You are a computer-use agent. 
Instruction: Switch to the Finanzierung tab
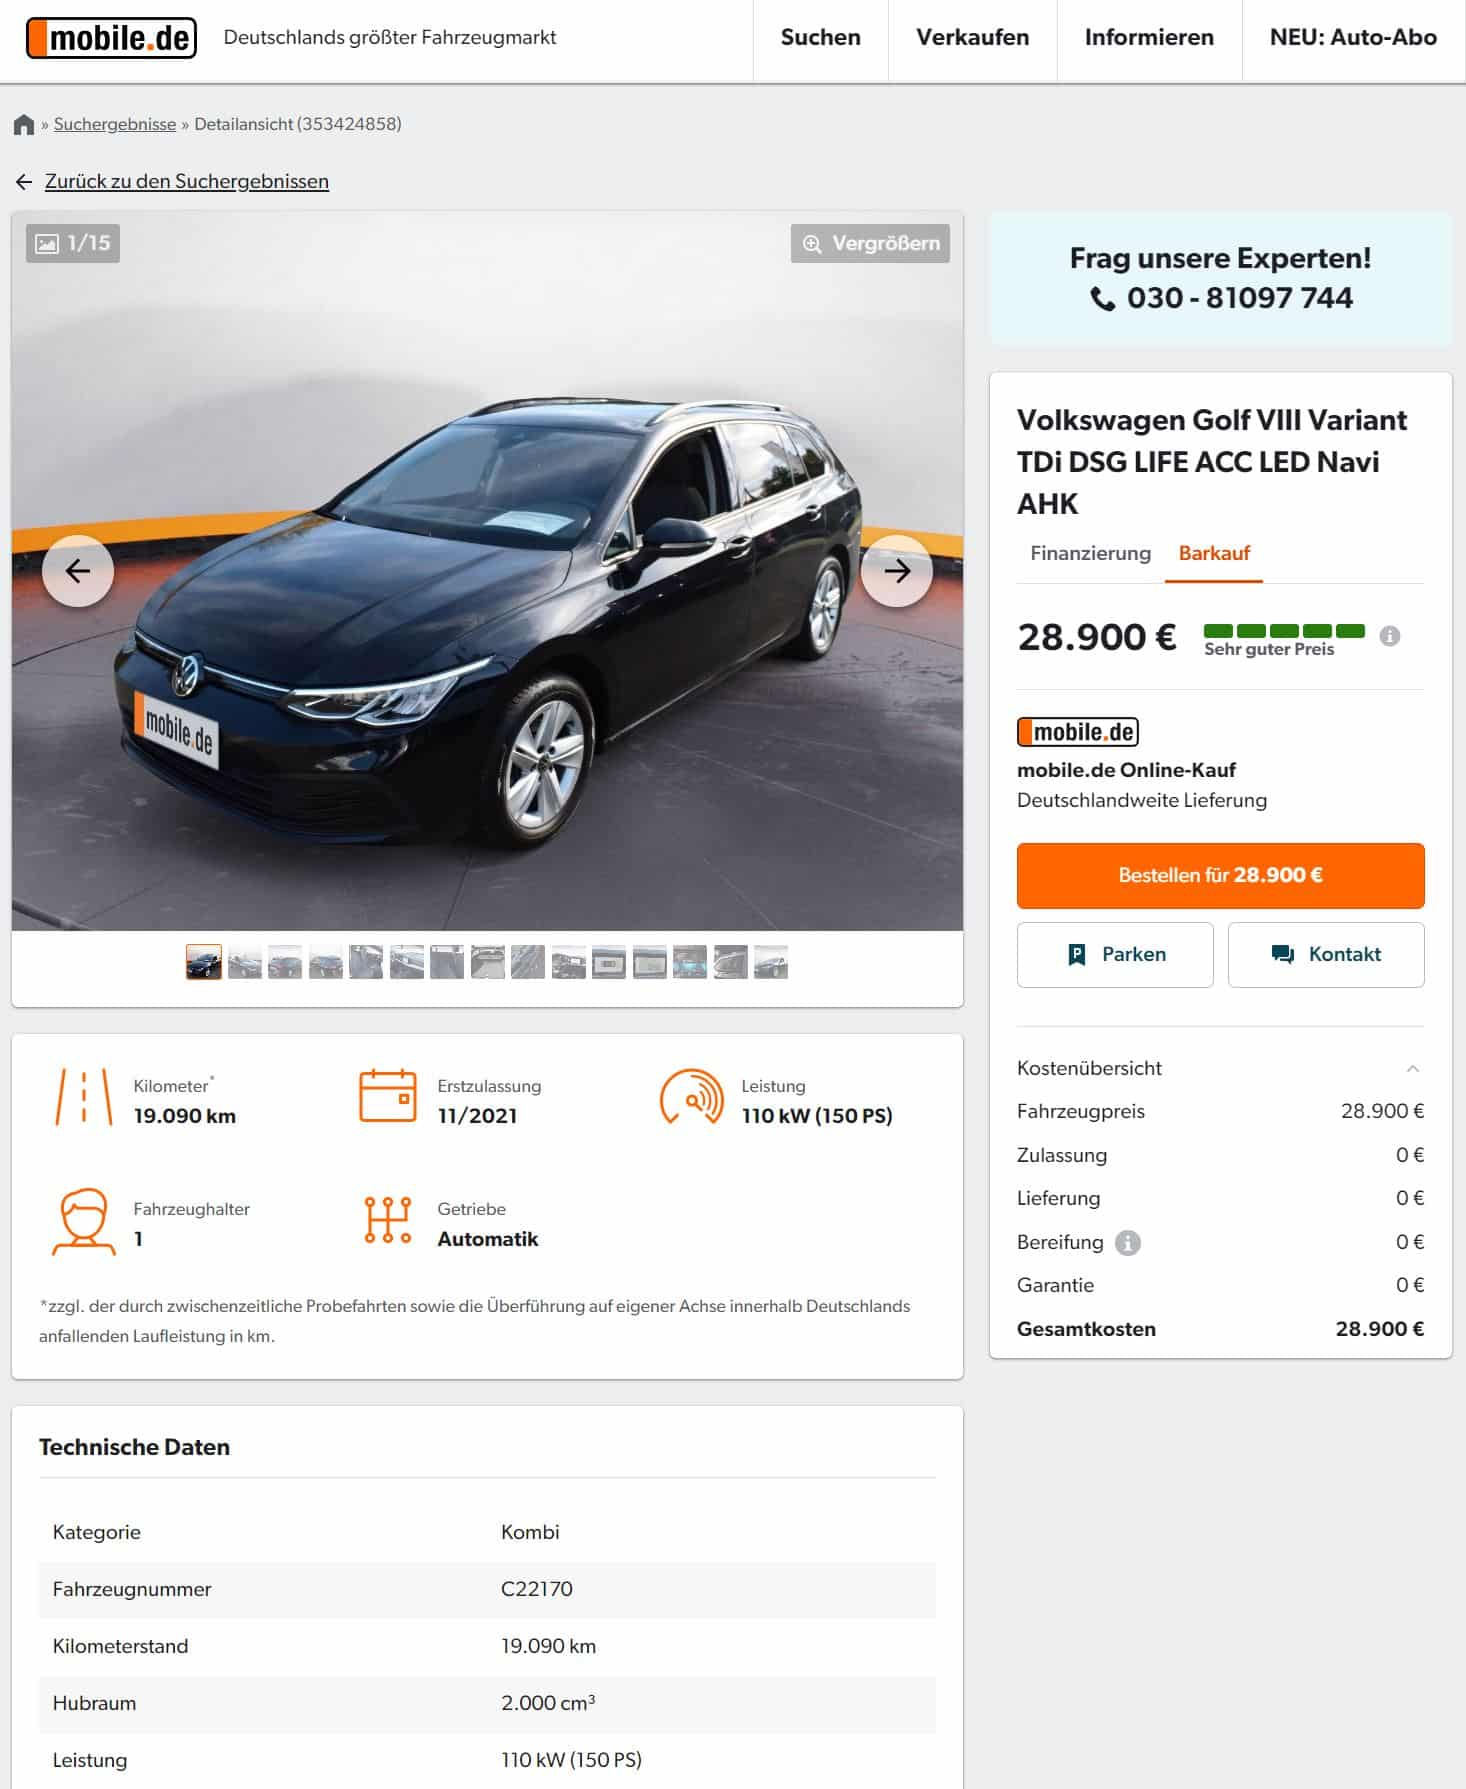pyautogui.click(x=1090, y=553)
